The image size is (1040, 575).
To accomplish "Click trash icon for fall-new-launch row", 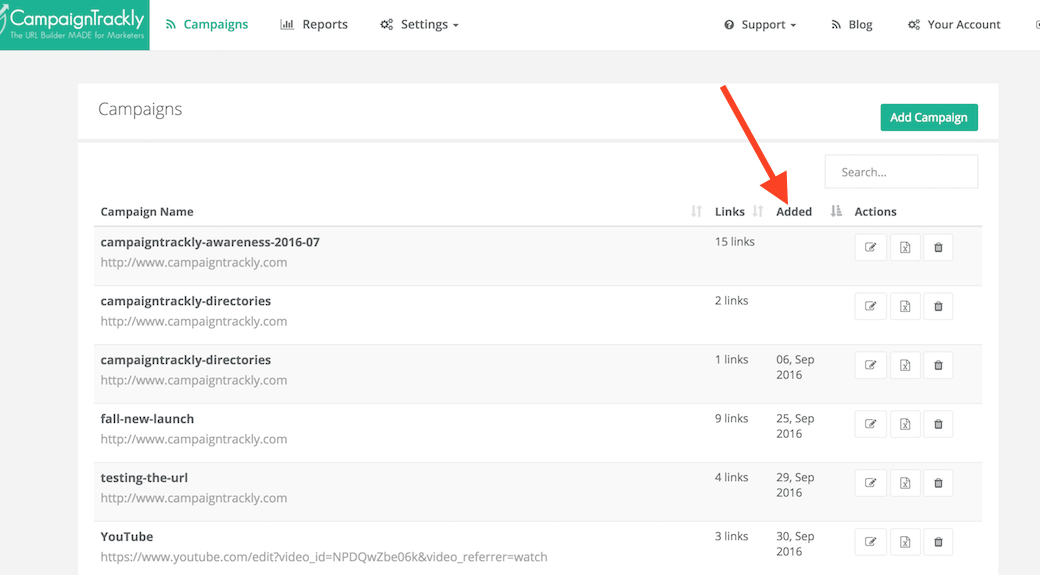I will (x=938, y=425).
